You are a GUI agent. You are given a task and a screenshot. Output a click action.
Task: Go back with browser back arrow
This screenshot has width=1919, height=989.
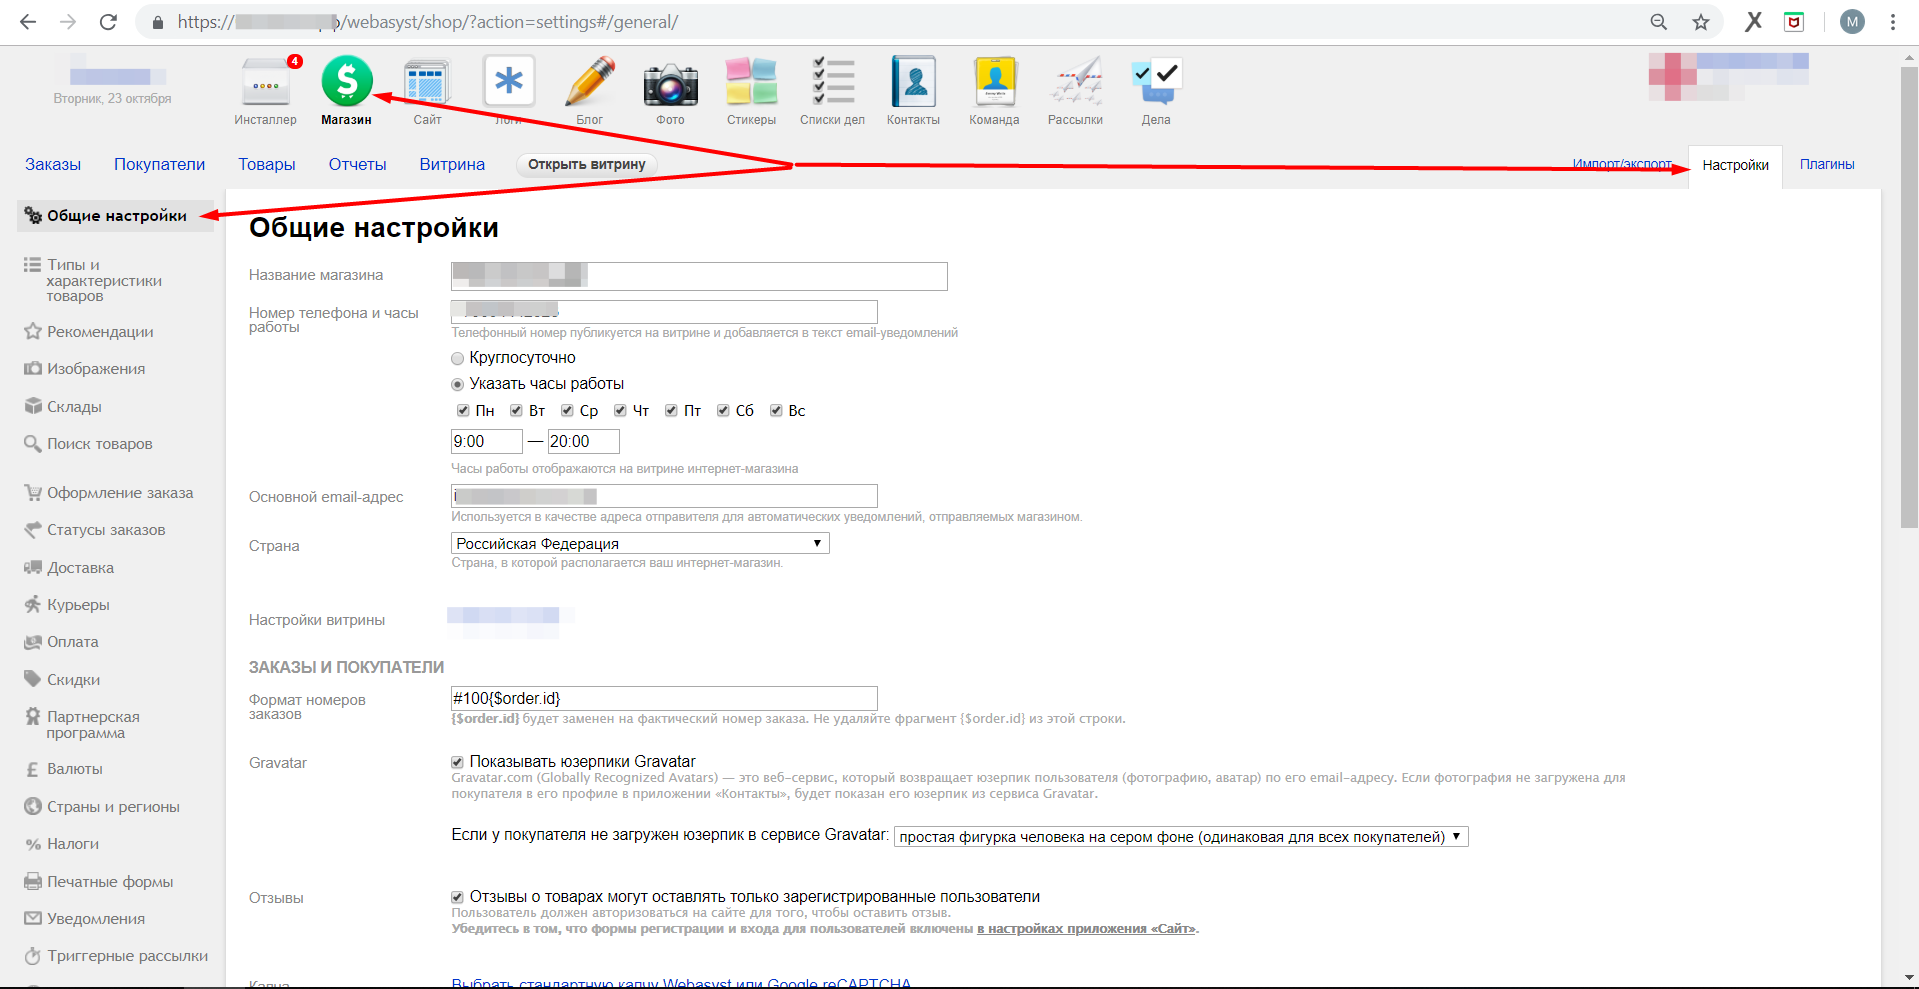point(28,22)
